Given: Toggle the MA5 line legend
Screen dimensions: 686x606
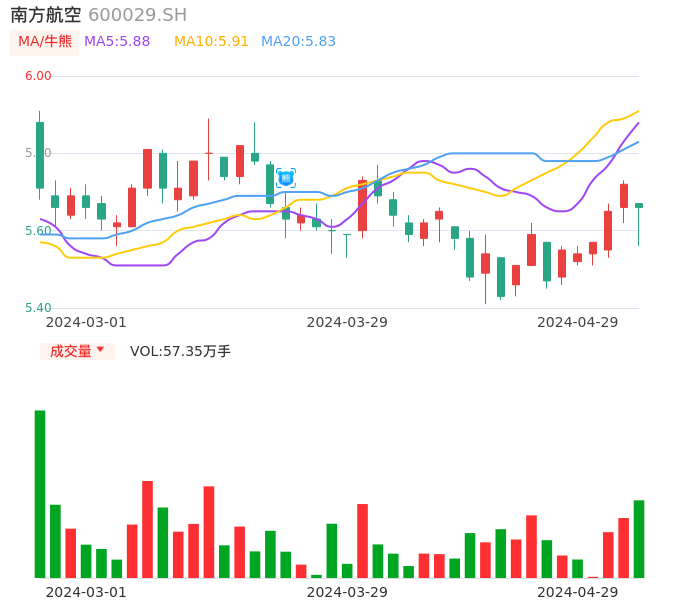Looking at the screenshot, I should coord(117,42).
